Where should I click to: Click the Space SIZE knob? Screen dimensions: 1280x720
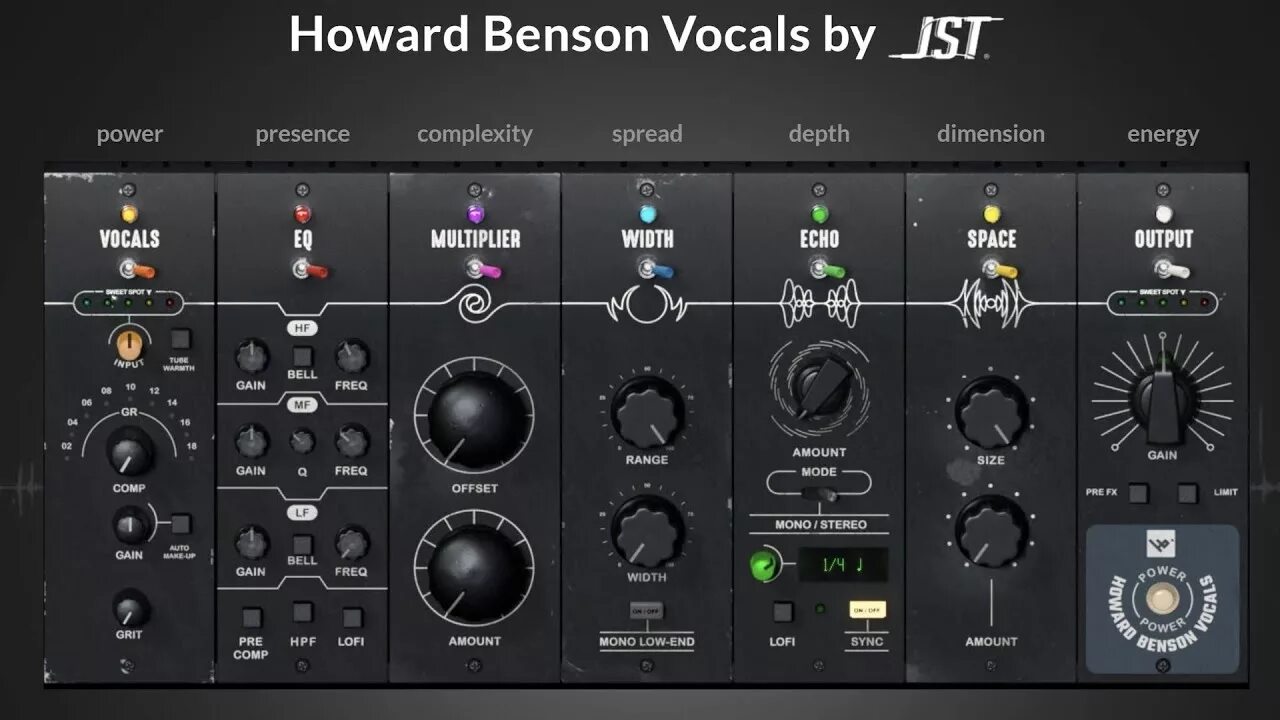(991, 412)
